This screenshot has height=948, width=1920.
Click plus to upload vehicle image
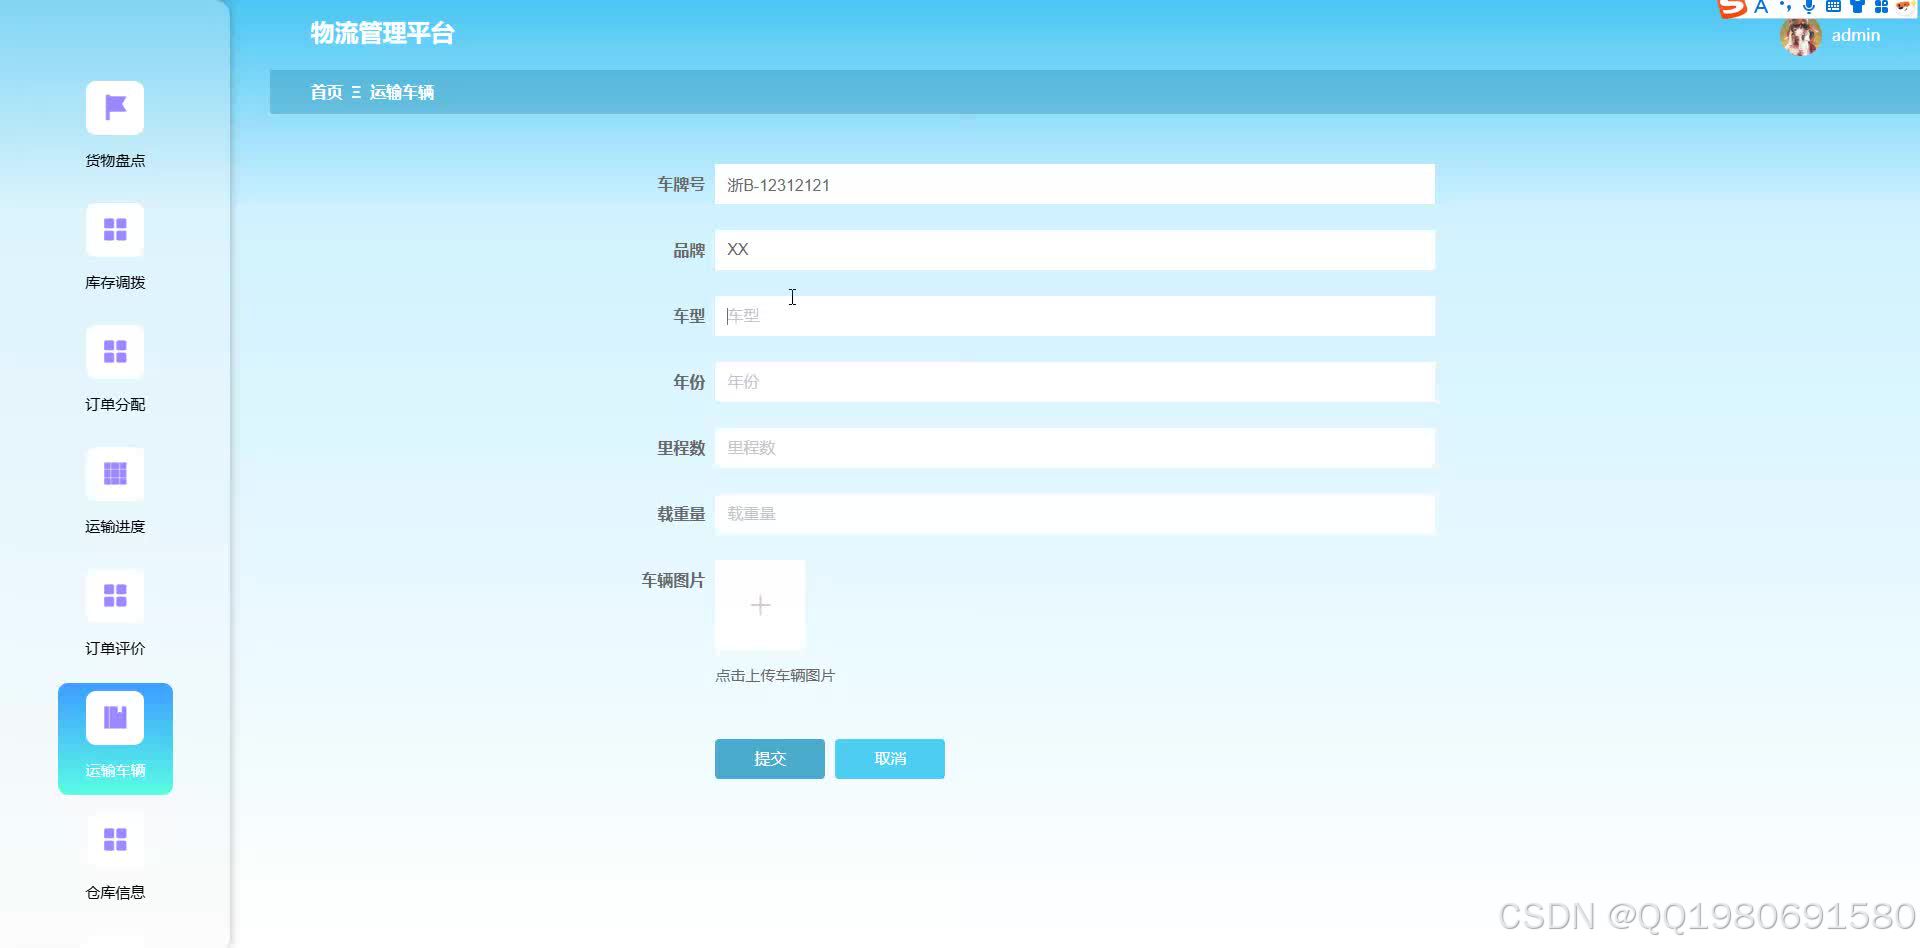(760, 605)
